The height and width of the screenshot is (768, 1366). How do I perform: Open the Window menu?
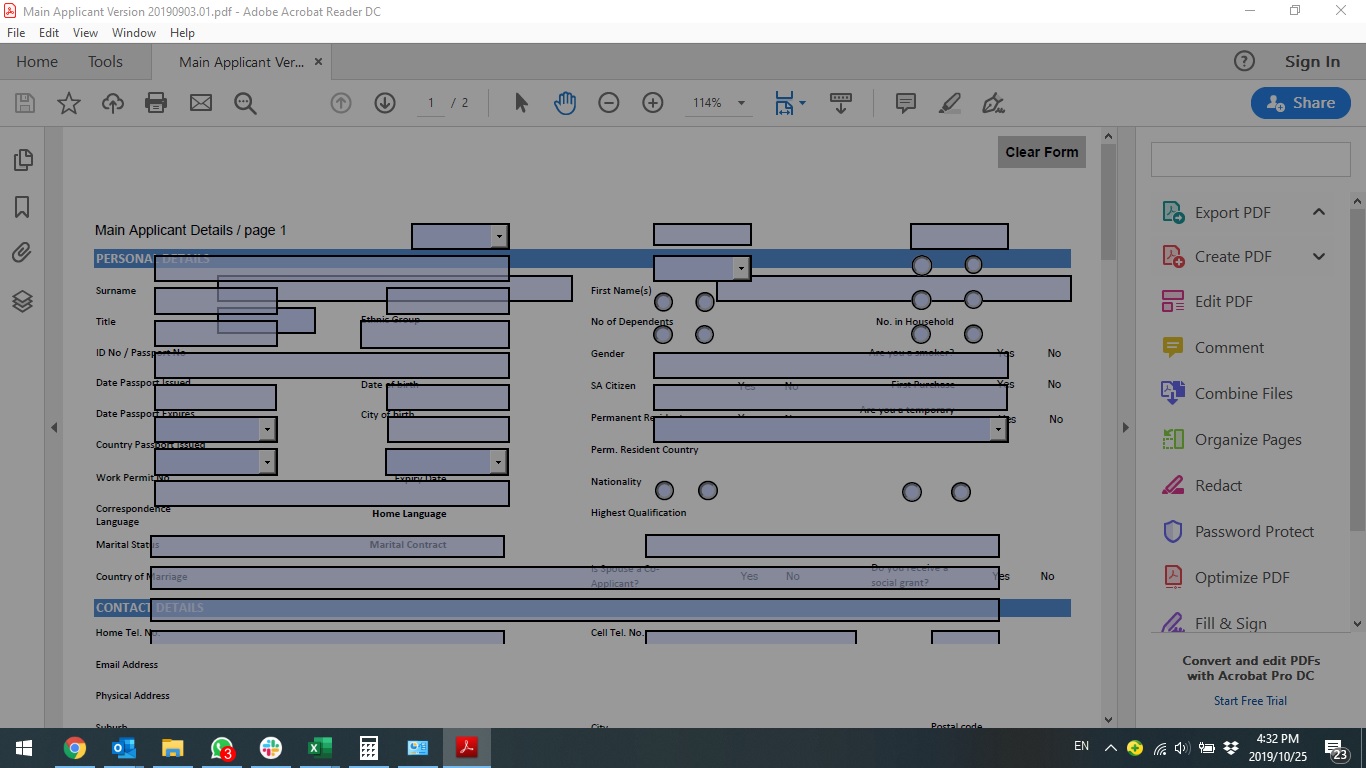133,33
